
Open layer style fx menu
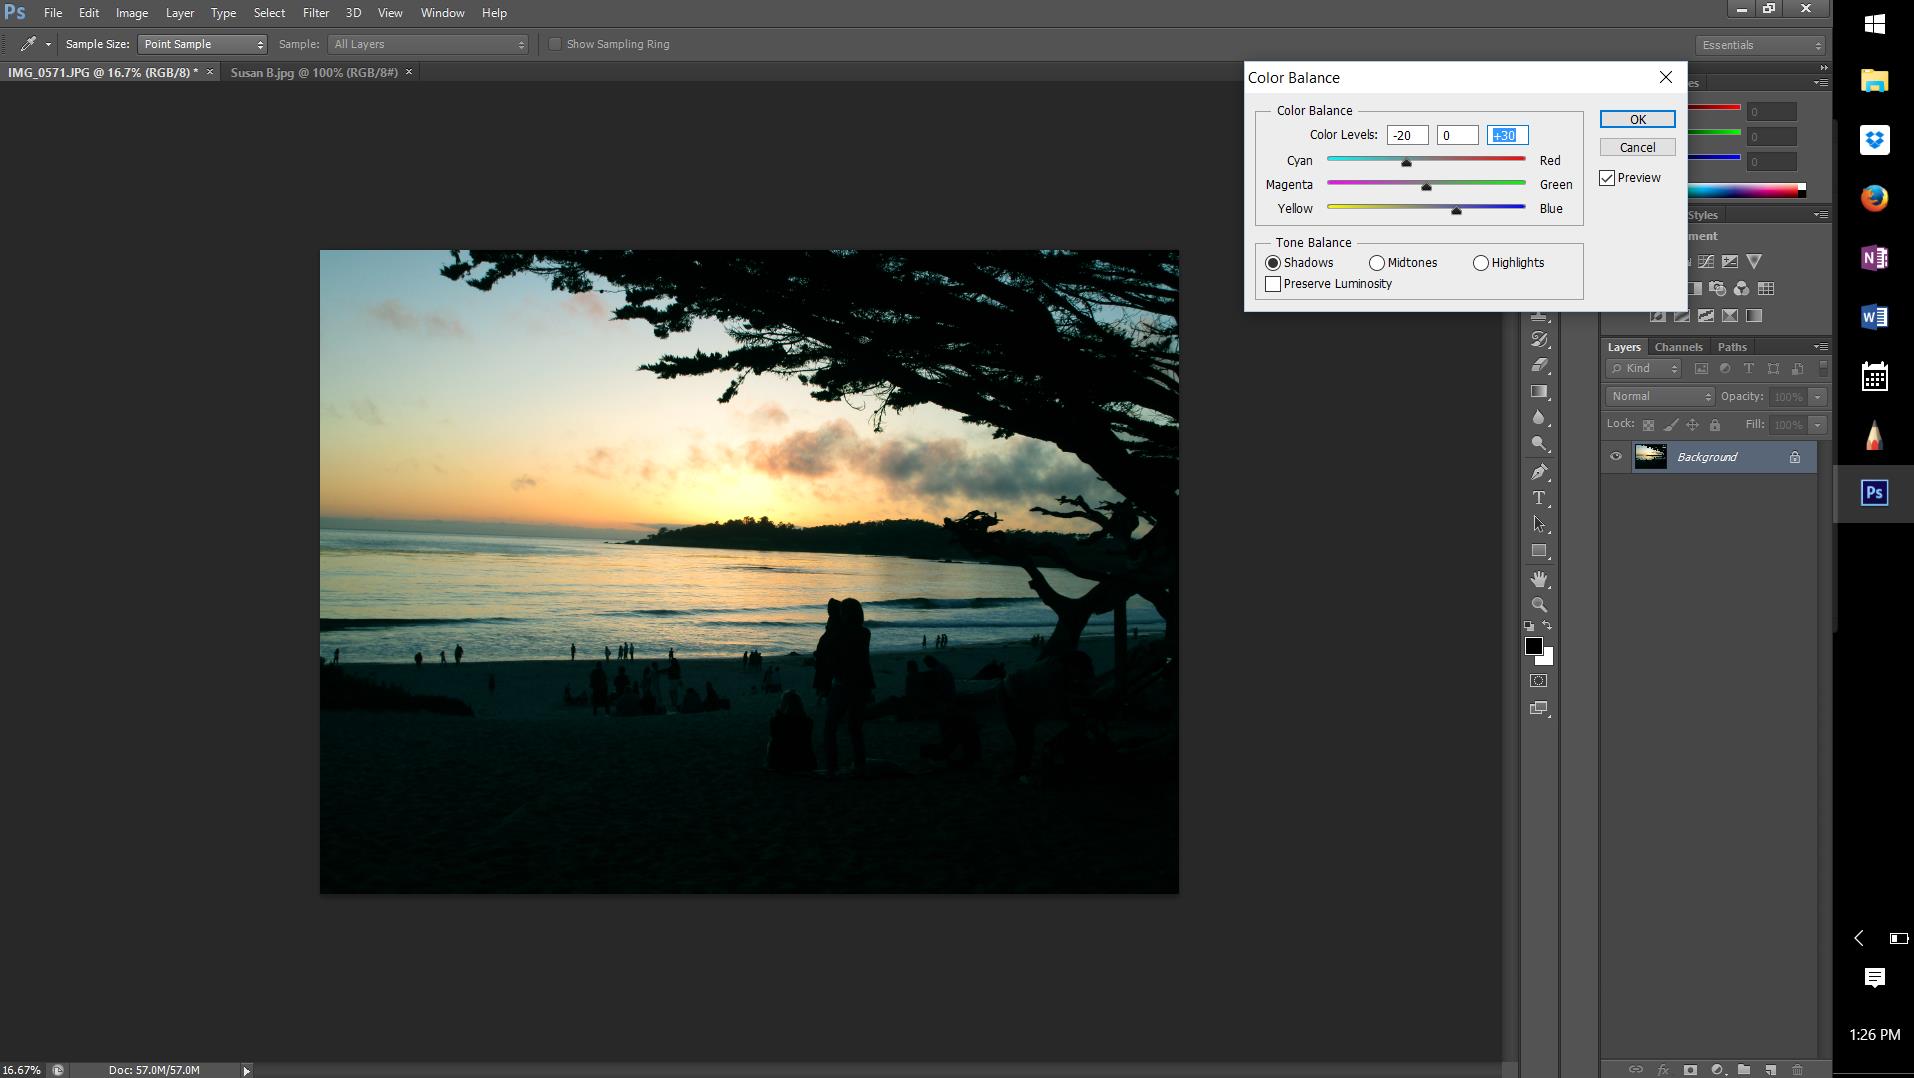click(1663, 1070)
